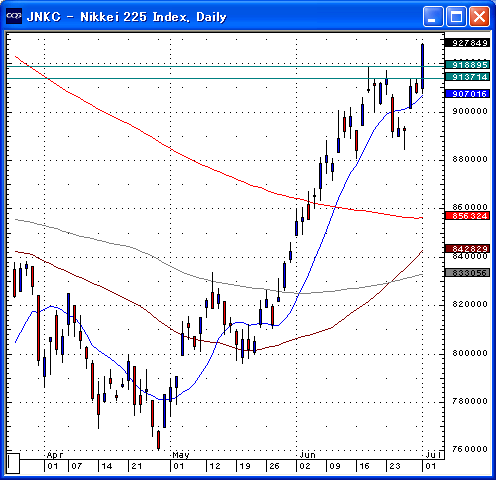
Task: Select the 913714 horizontal line label
Action: [467, 77]
